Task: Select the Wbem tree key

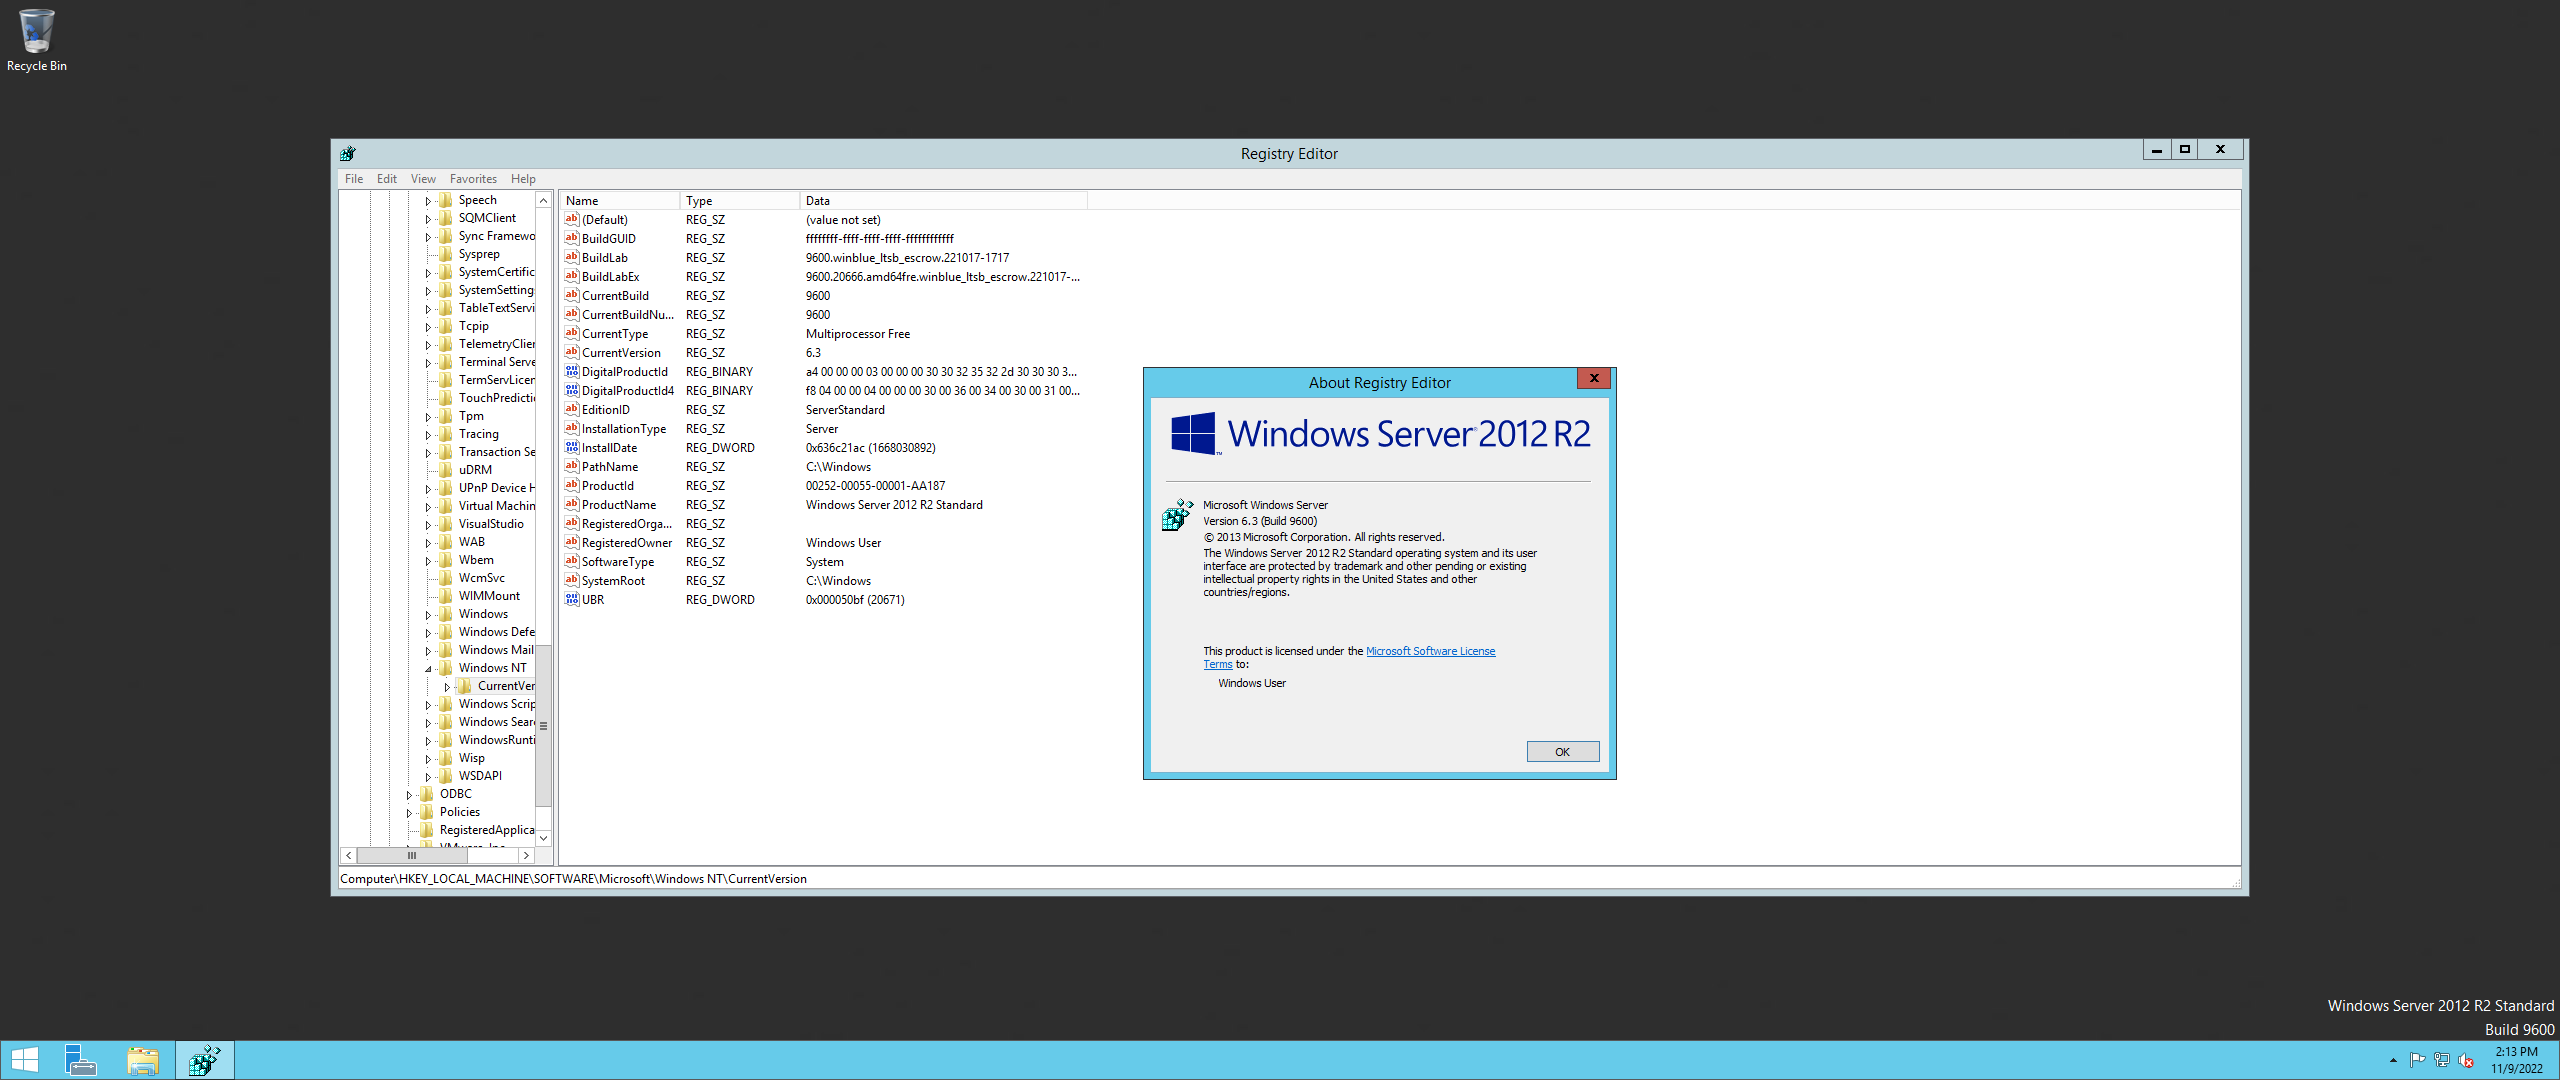Action: point(476,559)
